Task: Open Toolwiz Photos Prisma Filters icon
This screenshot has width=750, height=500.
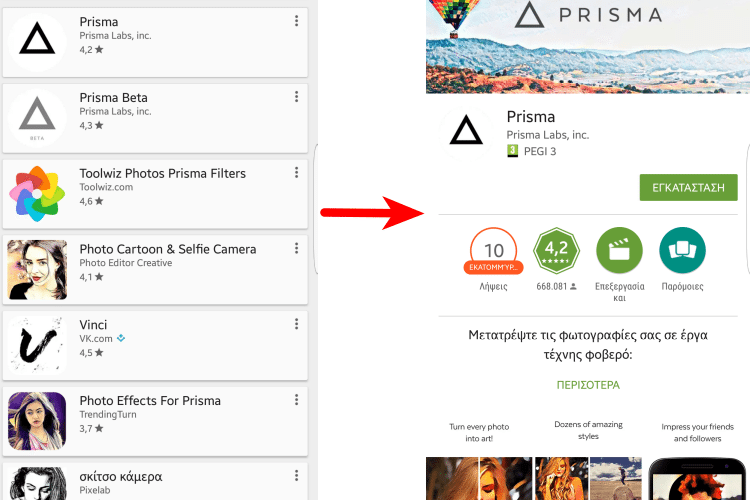Action: (38, 192)
